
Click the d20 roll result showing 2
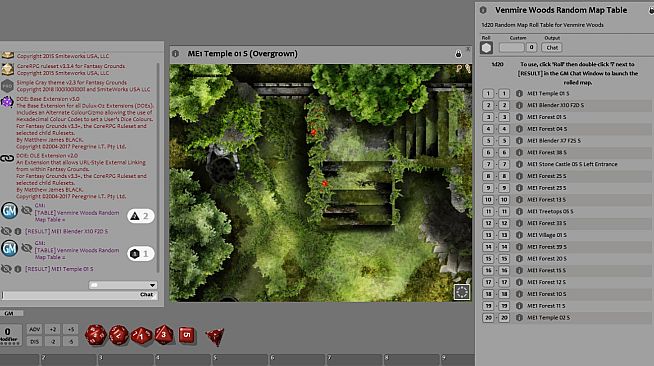click(141, 216)
